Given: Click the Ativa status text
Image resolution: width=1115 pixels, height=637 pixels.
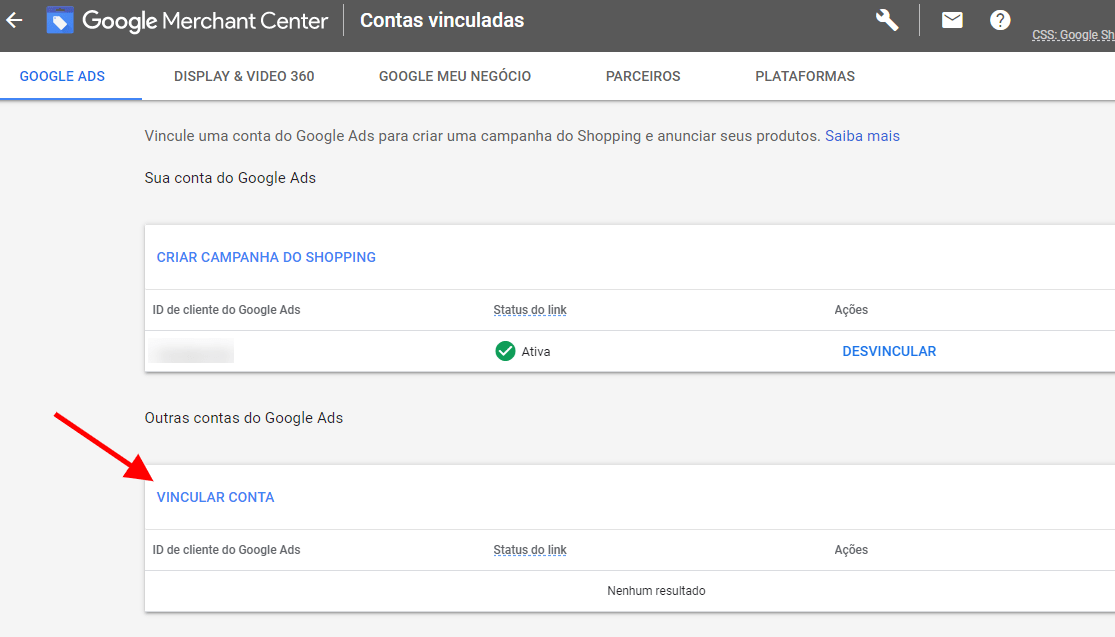Looking at the screenshot, I should [535, 351].
